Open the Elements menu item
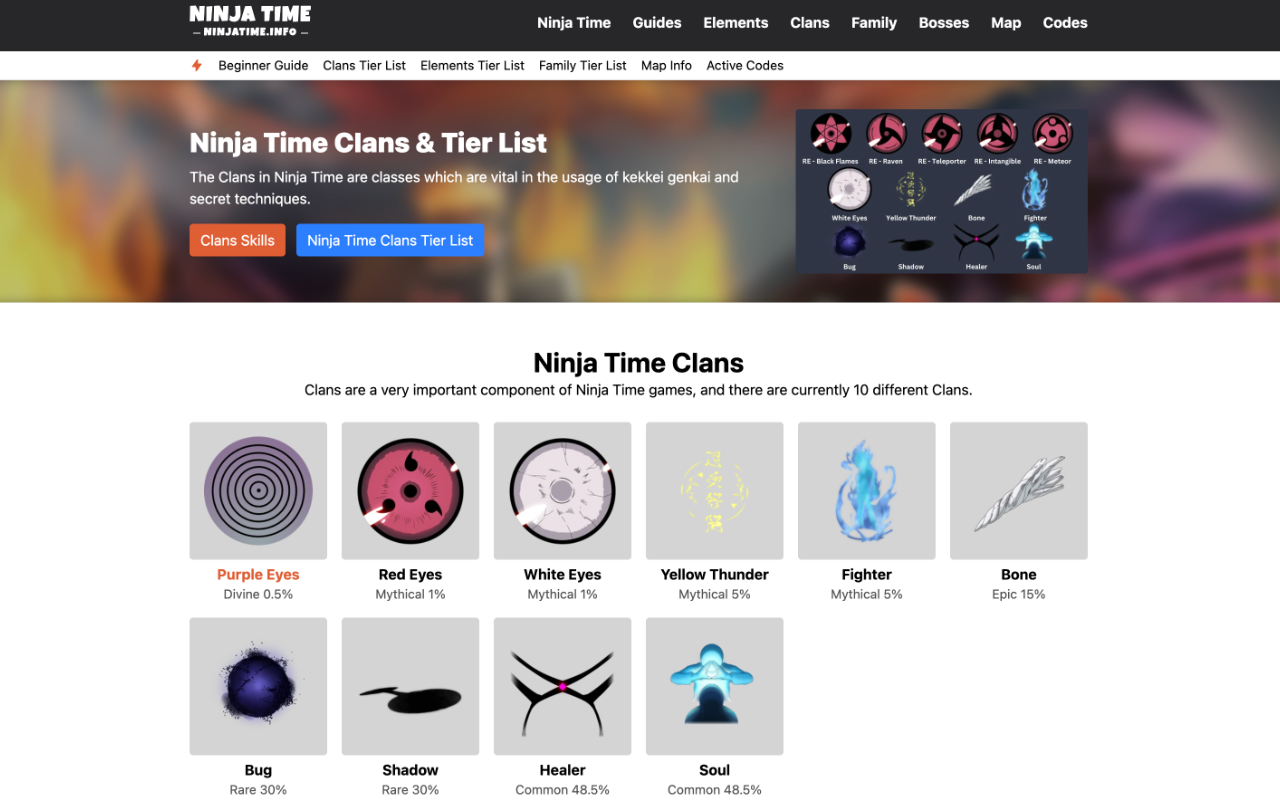The width and height of the screenshot is (1280, 800). [x=735, y=22]
